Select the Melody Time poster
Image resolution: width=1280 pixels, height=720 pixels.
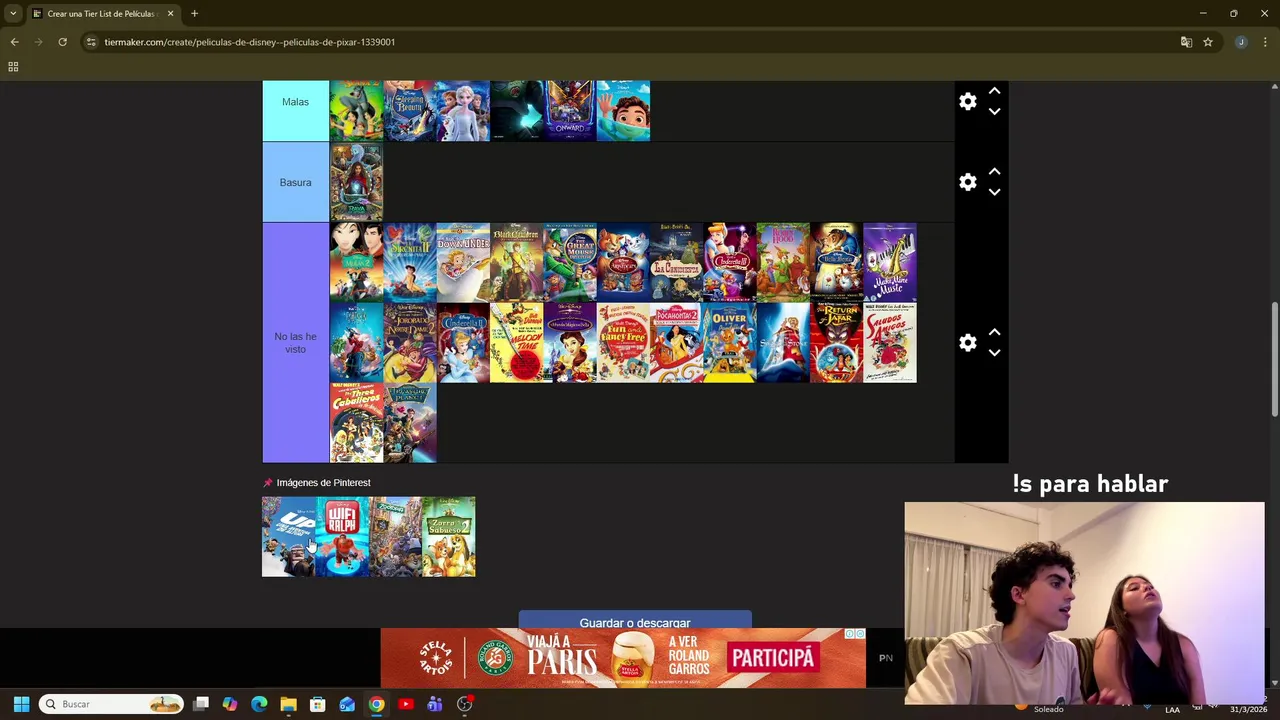(516, 343)
